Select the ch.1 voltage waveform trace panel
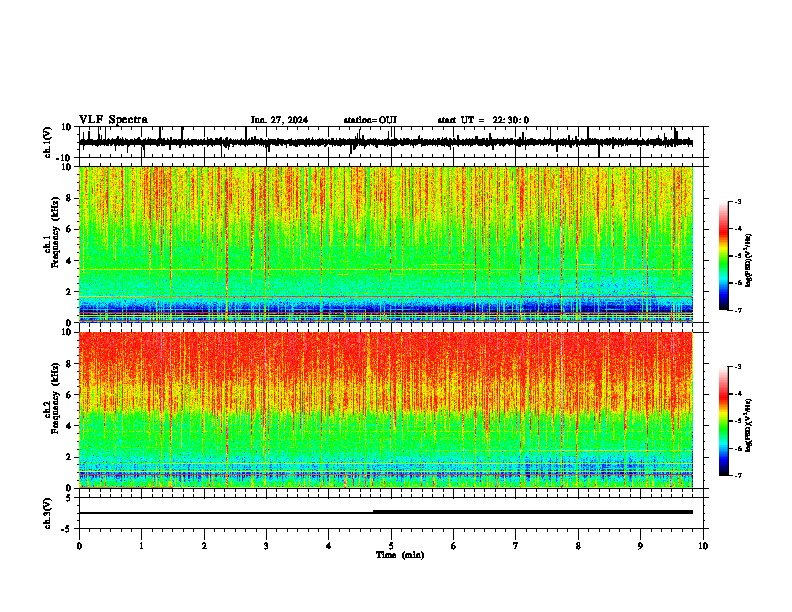 point(393,142)
